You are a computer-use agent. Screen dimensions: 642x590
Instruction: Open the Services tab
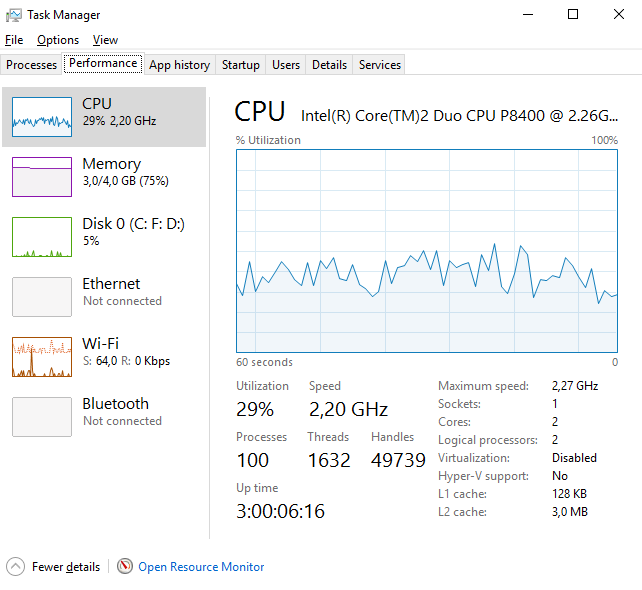tap(380, 65)
